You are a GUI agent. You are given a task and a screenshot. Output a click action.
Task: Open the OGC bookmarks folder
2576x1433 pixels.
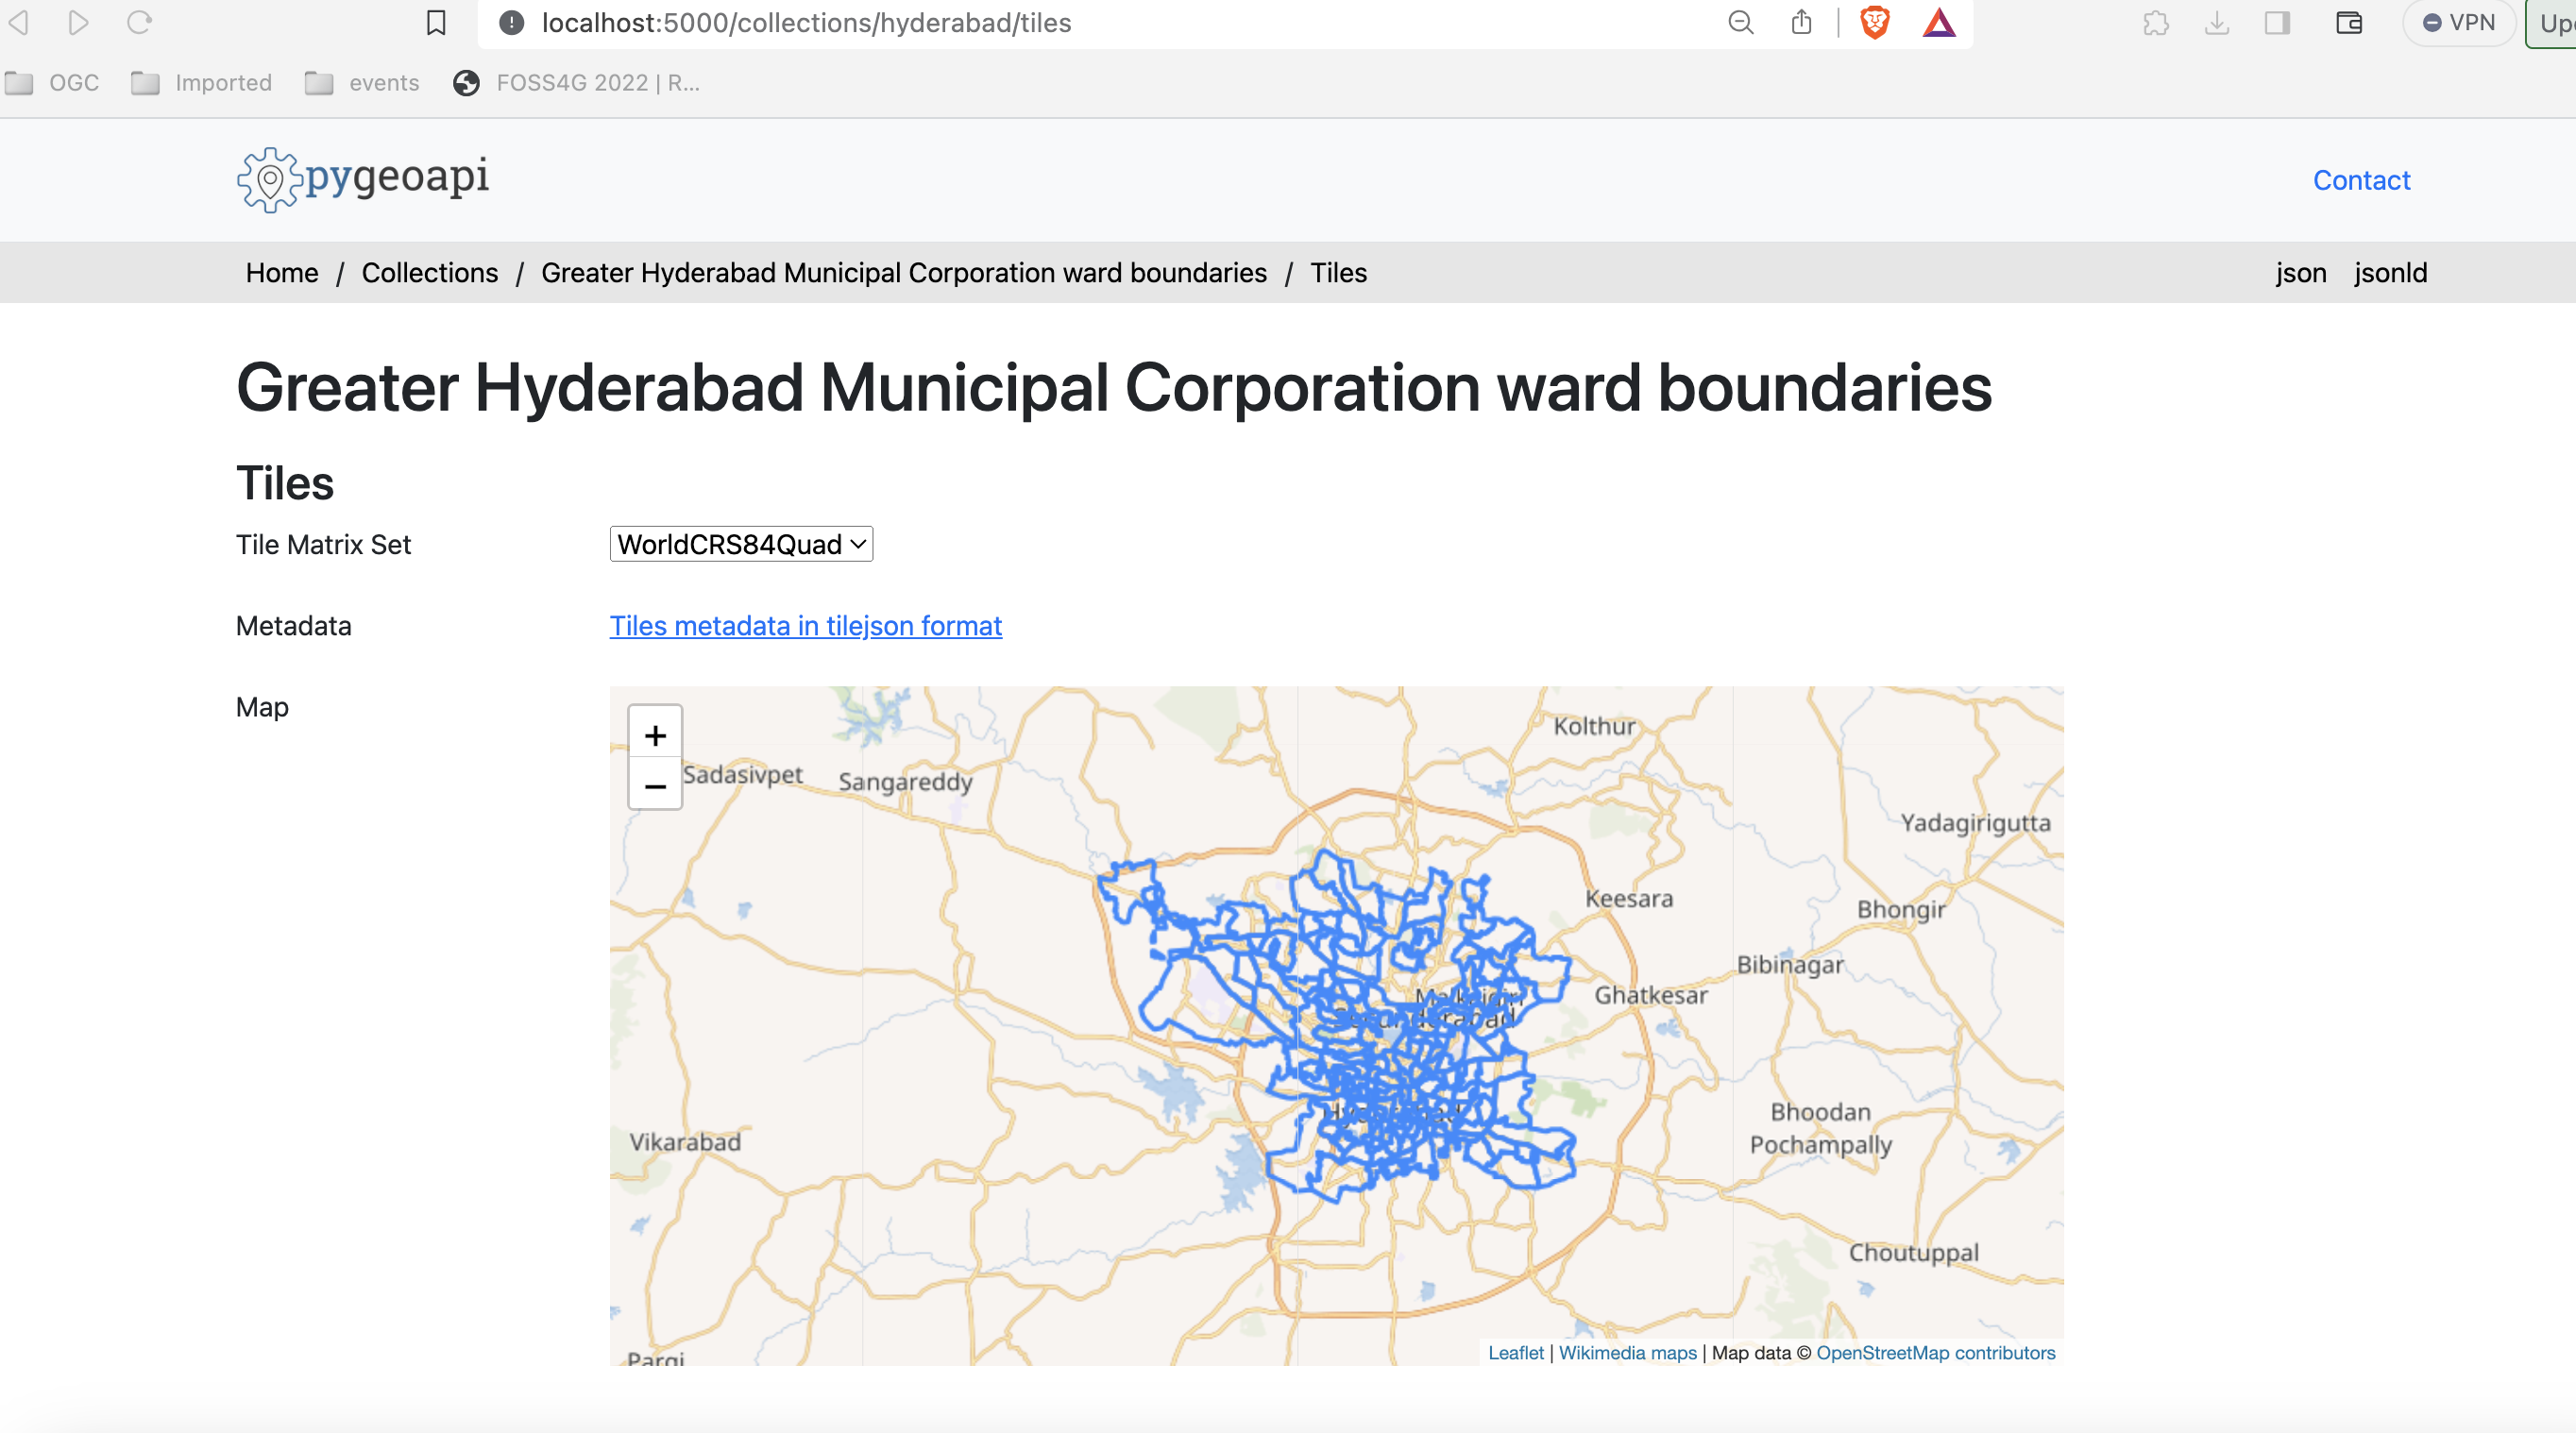coord(53,83)
